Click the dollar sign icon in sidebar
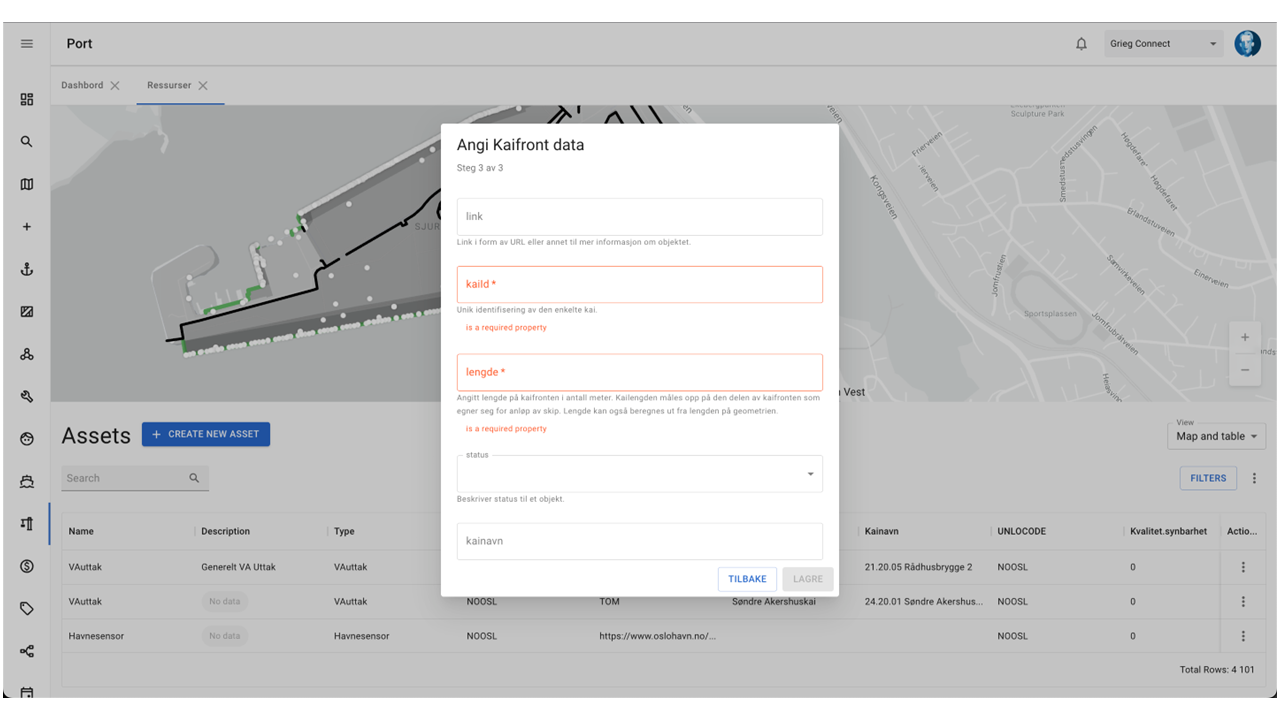The image size is (1280, 720). click(x=27, y=566)
